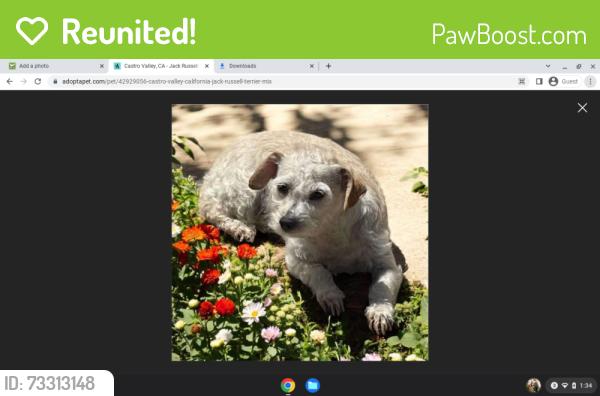Click the Downloads tab download icon
The height and width of the screenshot is (396, 600).
pyautogui.click(x=222, y=66)
